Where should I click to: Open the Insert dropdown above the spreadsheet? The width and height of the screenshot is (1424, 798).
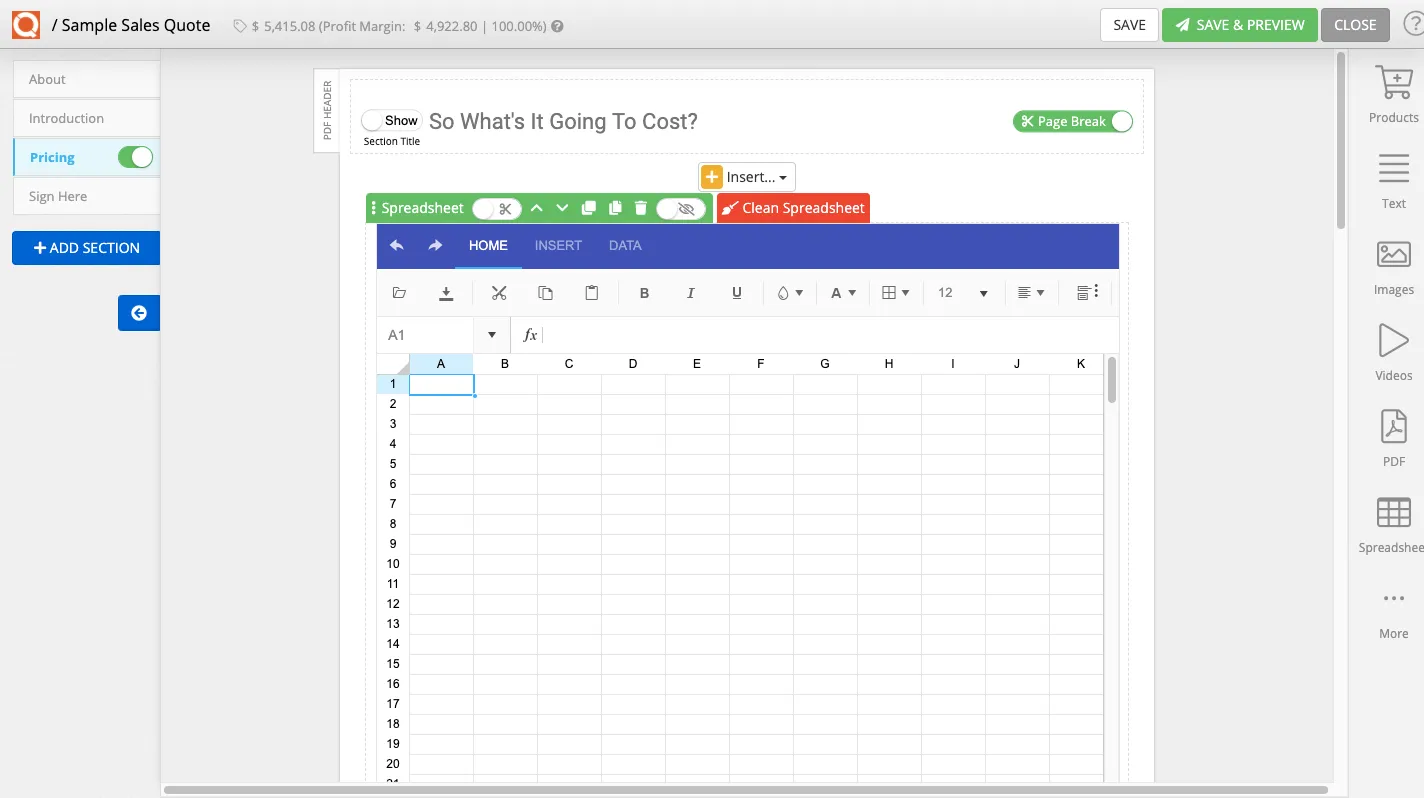coord(746,176)
